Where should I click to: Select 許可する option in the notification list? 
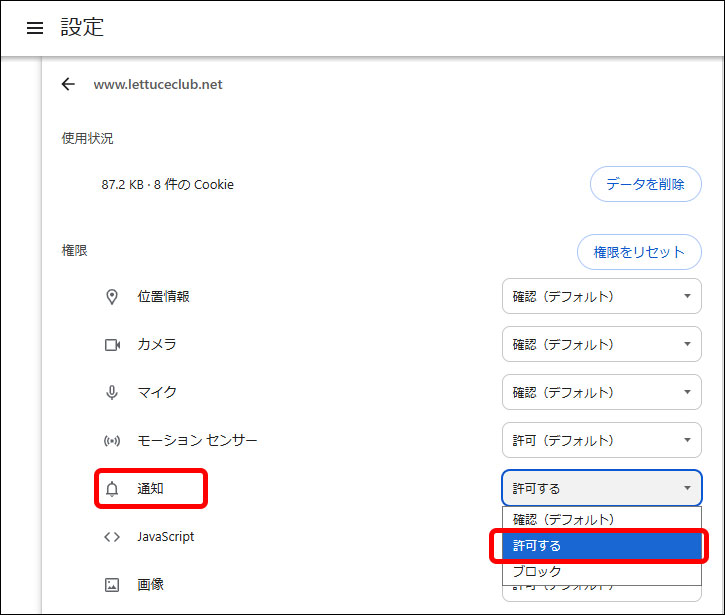602,546
